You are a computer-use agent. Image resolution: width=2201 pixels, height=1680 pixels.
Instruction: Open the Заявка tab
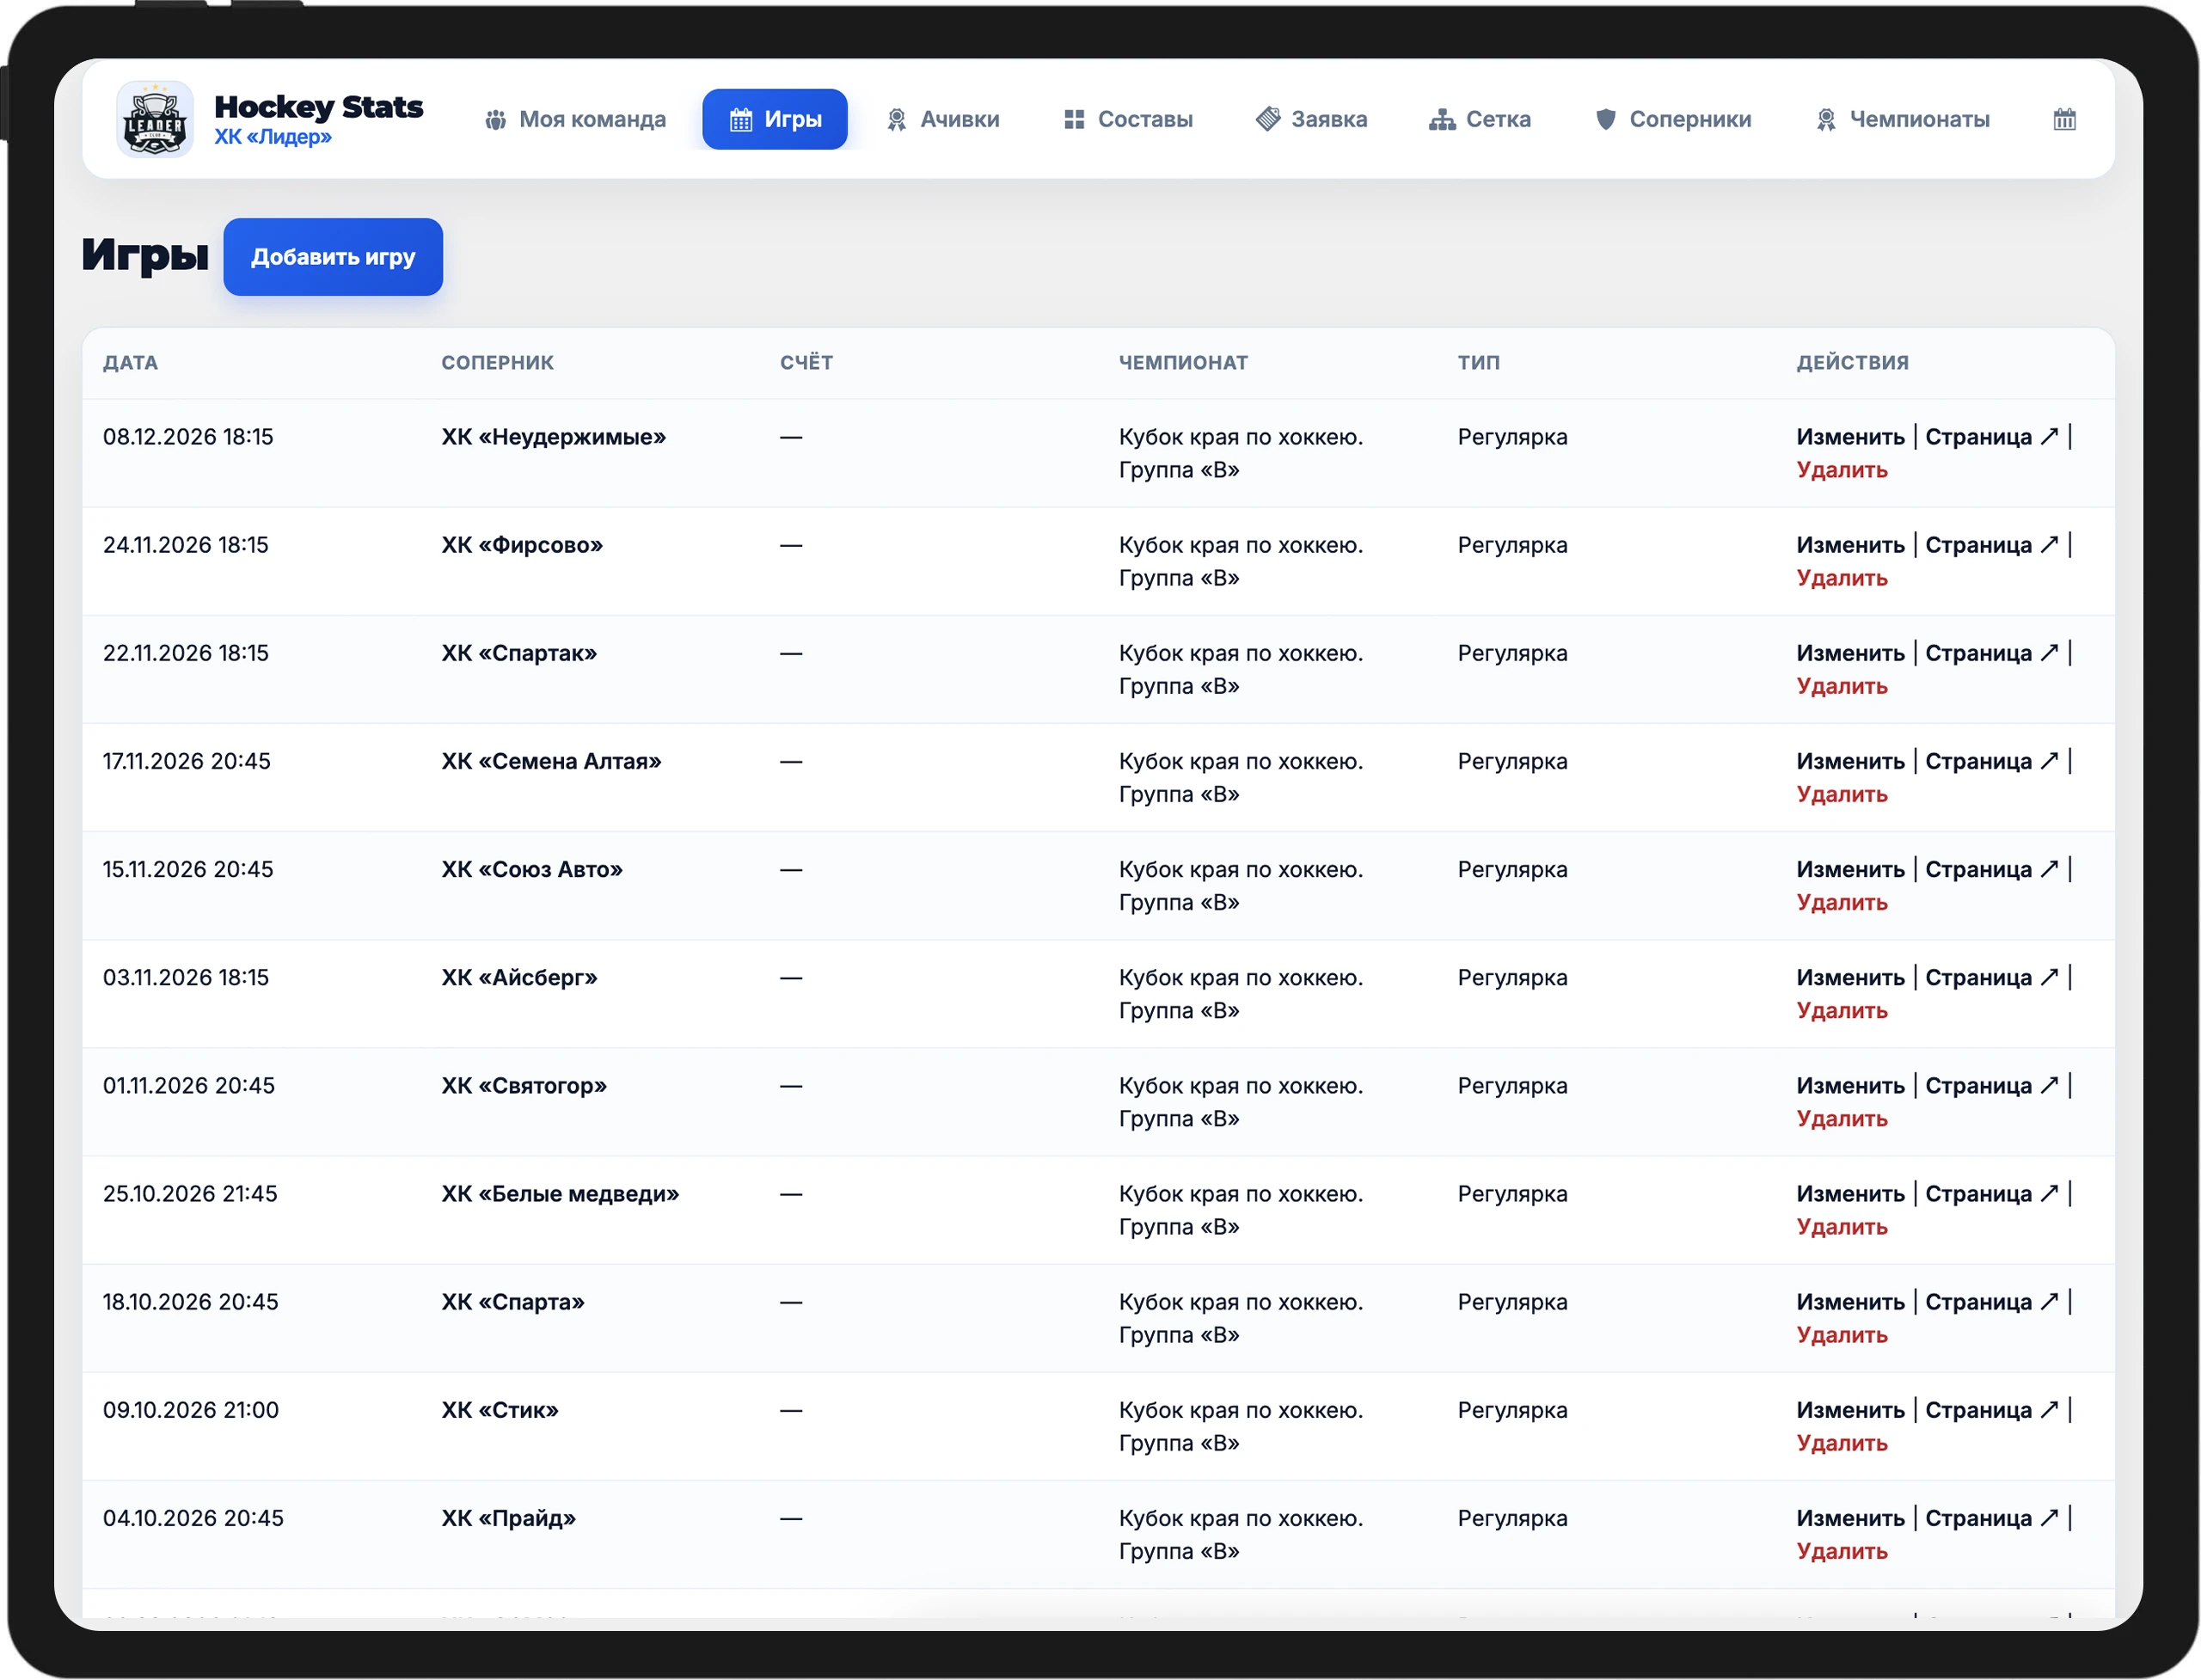tap(1312, 120)
